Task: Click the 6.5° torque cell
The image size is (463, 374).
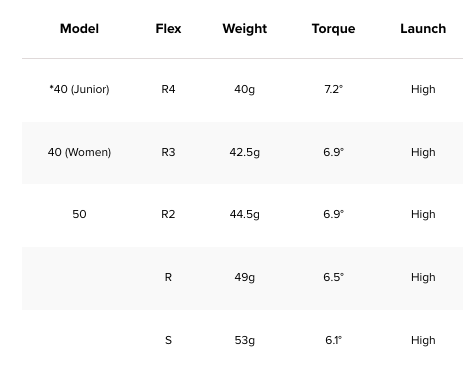Action: (x=333, y=277)
